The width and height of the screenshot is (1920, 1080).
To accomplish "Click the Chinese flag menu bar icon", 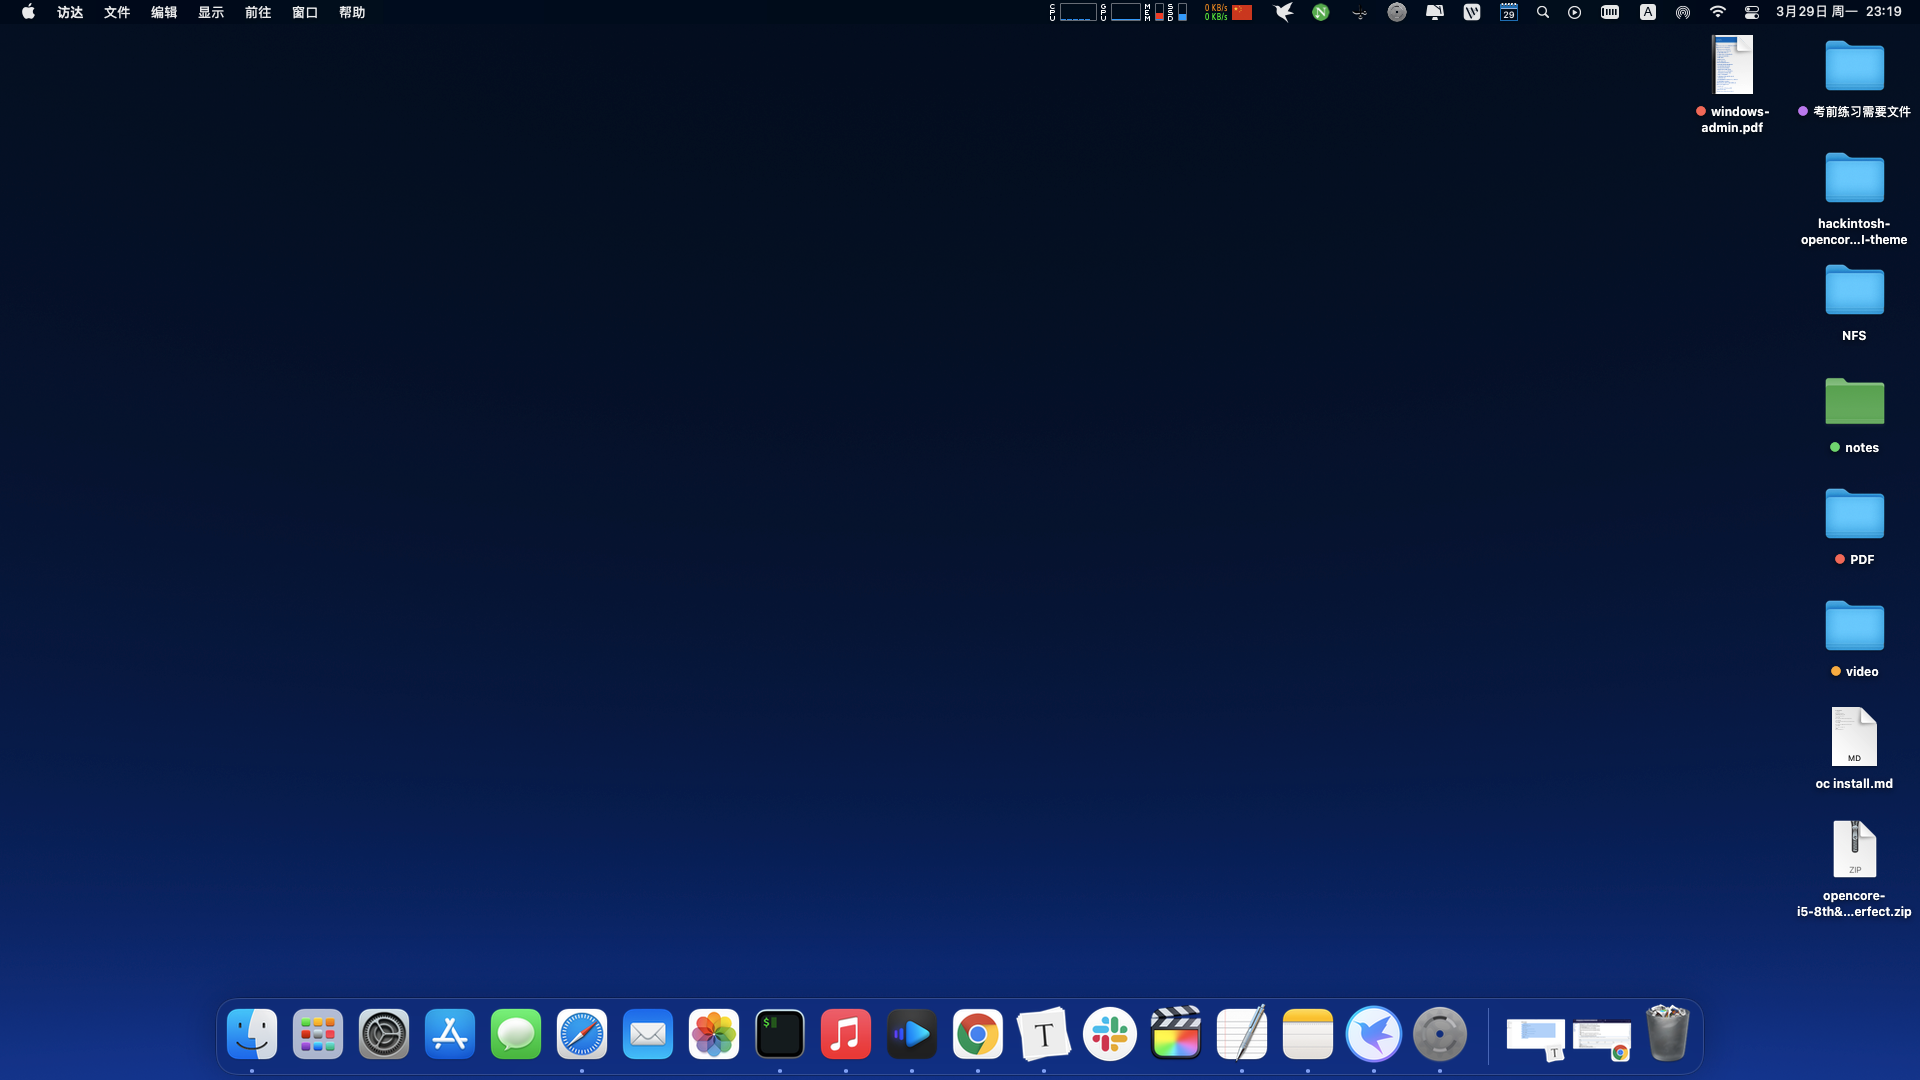I will [x=1242, y=12].
